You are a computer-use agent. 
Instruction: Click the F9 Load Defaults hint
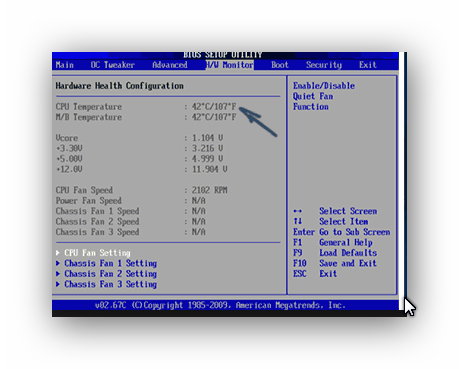coord(335,253)
